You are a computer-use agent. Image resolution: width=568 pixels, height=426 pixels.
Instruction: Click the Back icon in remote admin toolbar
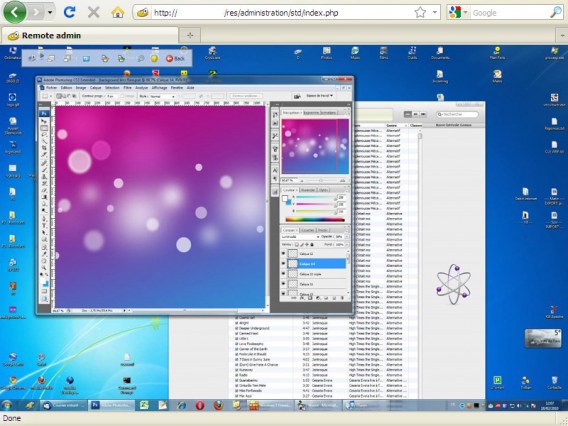point(175,58)
